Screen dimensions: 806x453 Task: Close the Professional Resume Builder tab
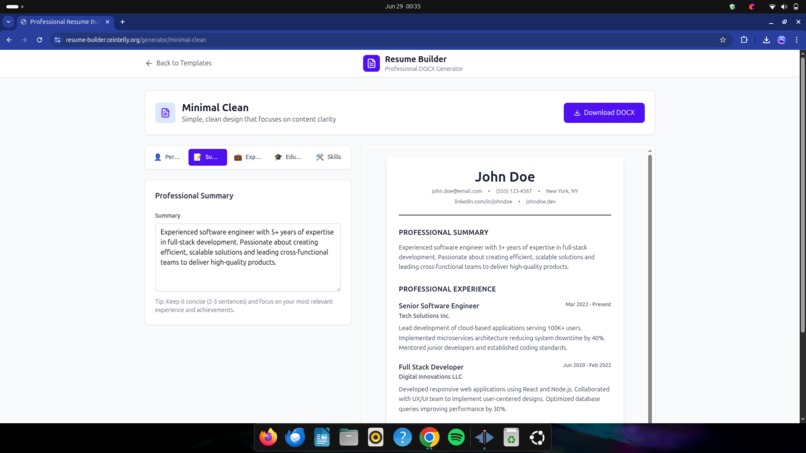coord(107,22)
